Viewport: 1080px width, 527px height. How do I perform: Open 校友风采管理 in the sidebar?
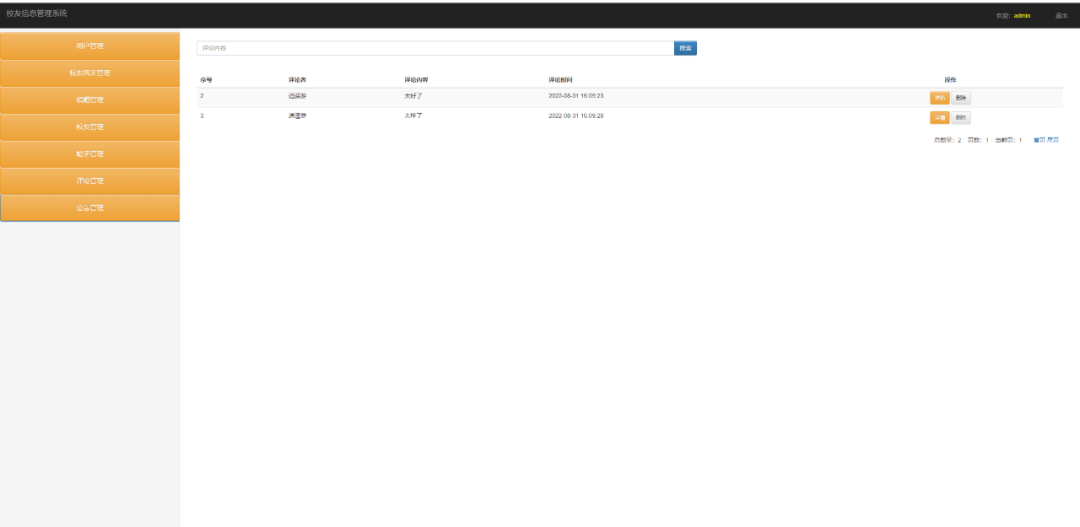pos(90,73)
